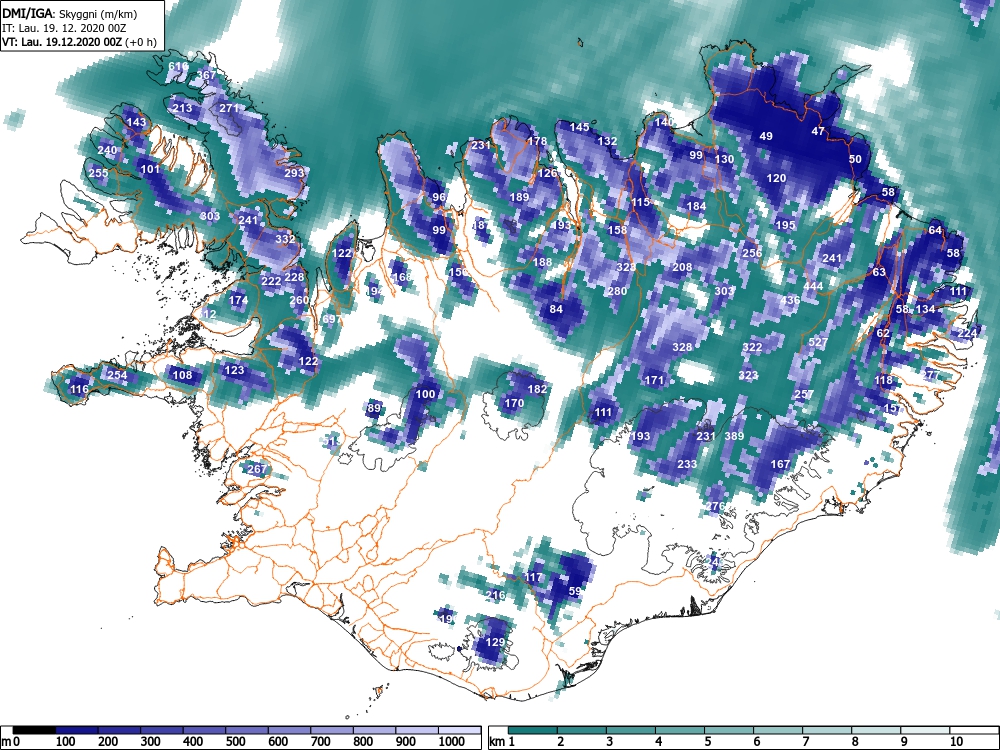Screen dimensions: 1000x750
Task: Click the visibility value 332 on the map
Action: 286,239
